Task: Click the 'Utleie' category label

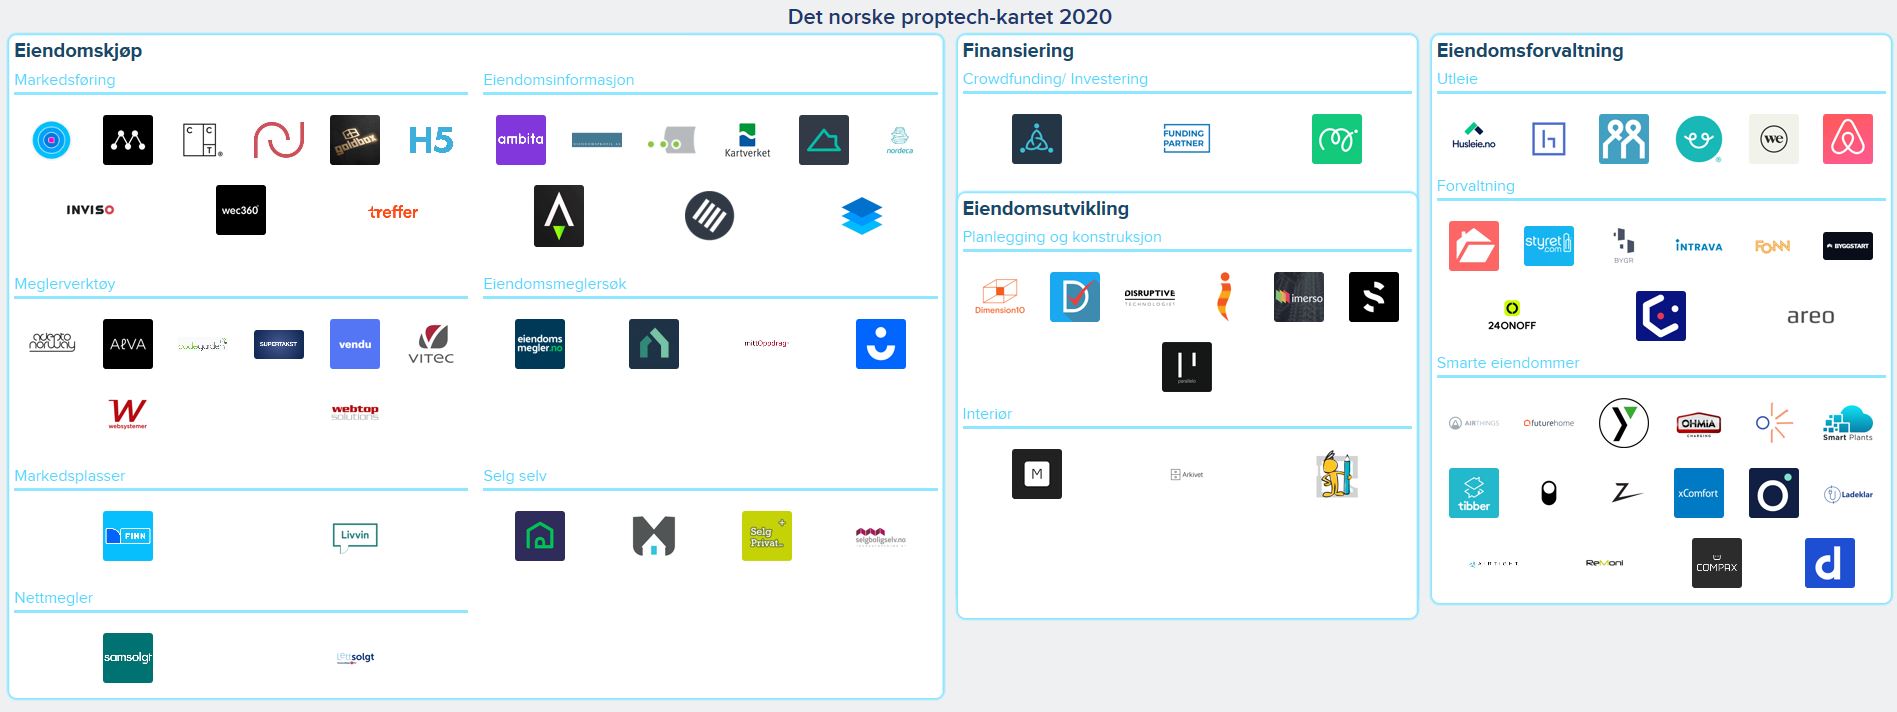Action: click(x=1457, y=79)
